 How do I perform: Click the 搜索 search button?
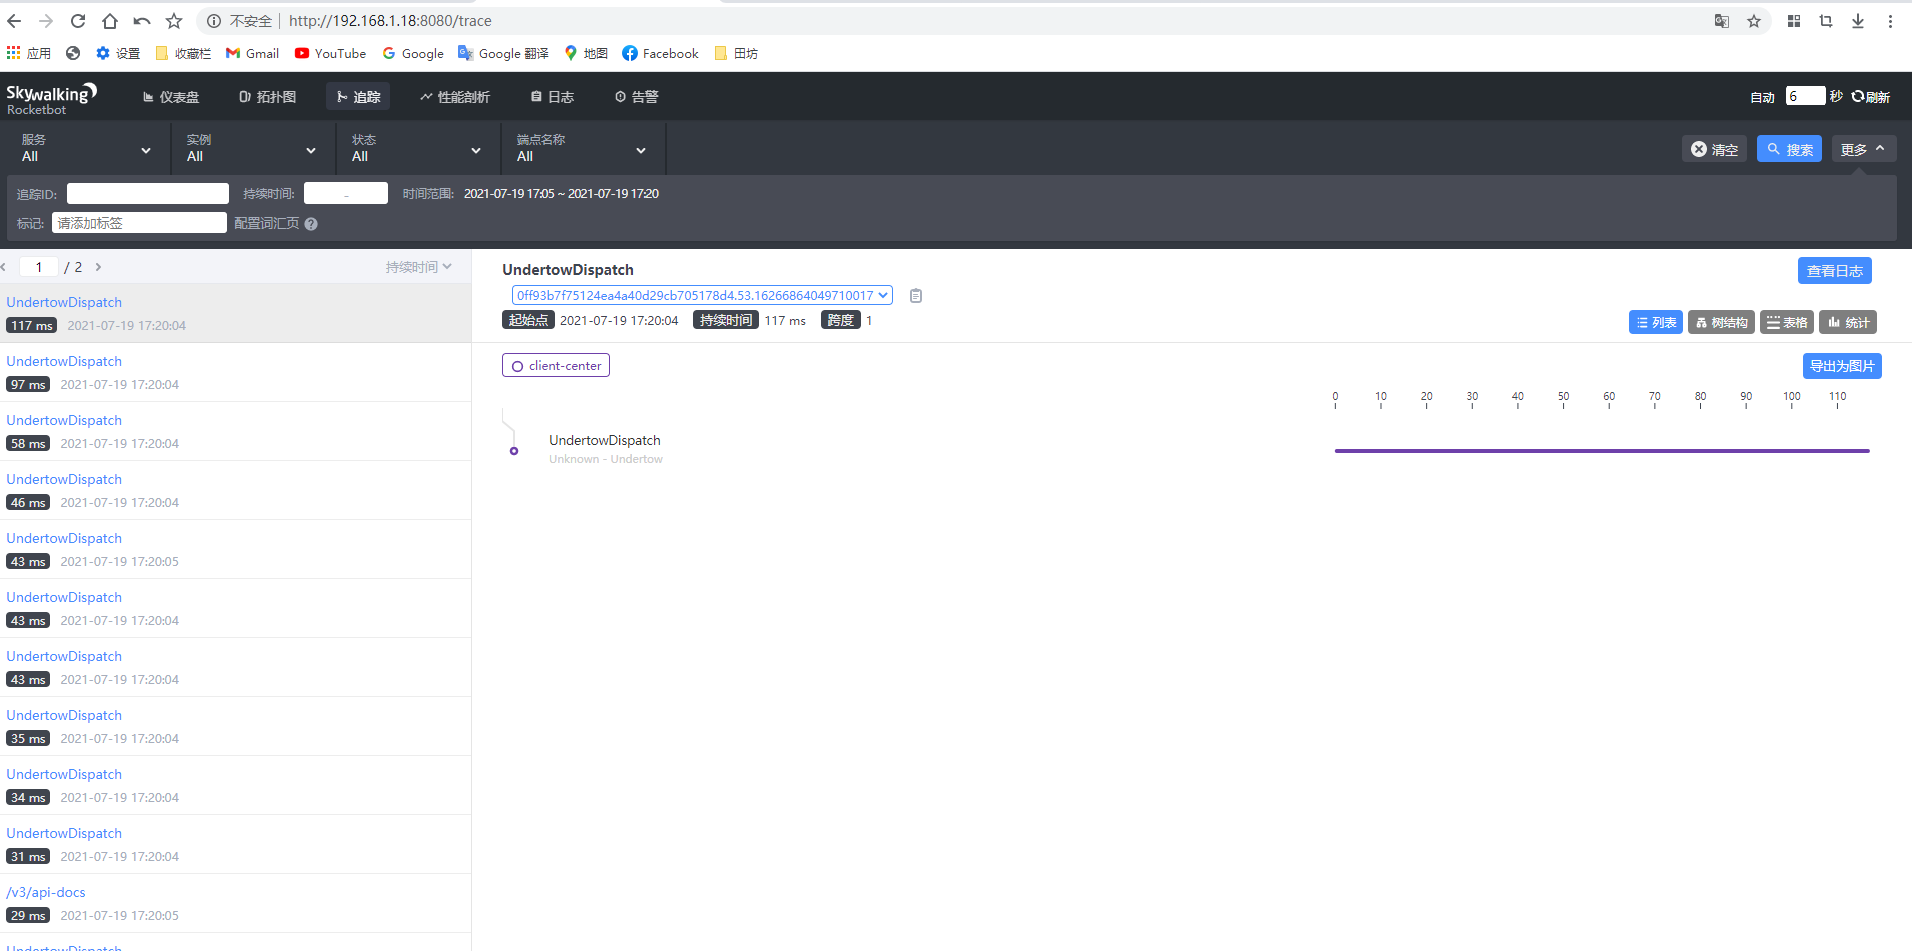1789,149
